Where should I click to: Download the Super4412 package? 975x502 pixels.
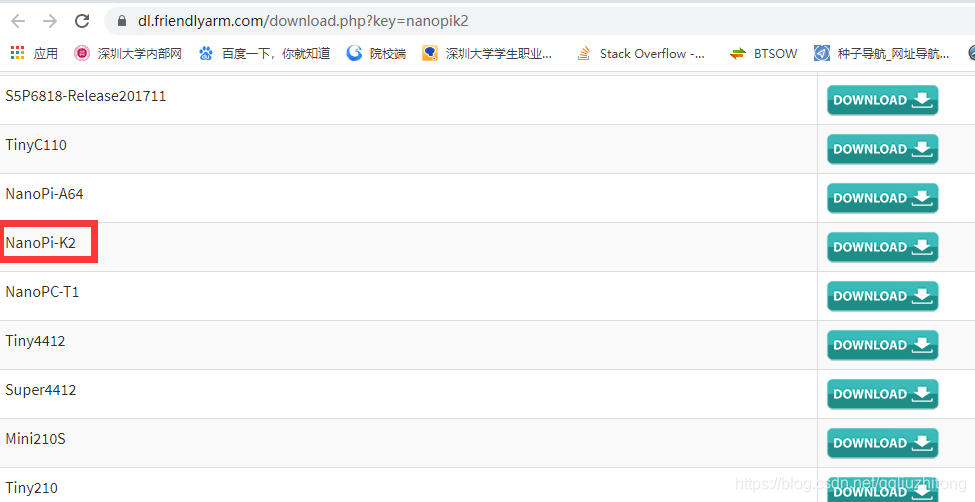click(882, 394)
